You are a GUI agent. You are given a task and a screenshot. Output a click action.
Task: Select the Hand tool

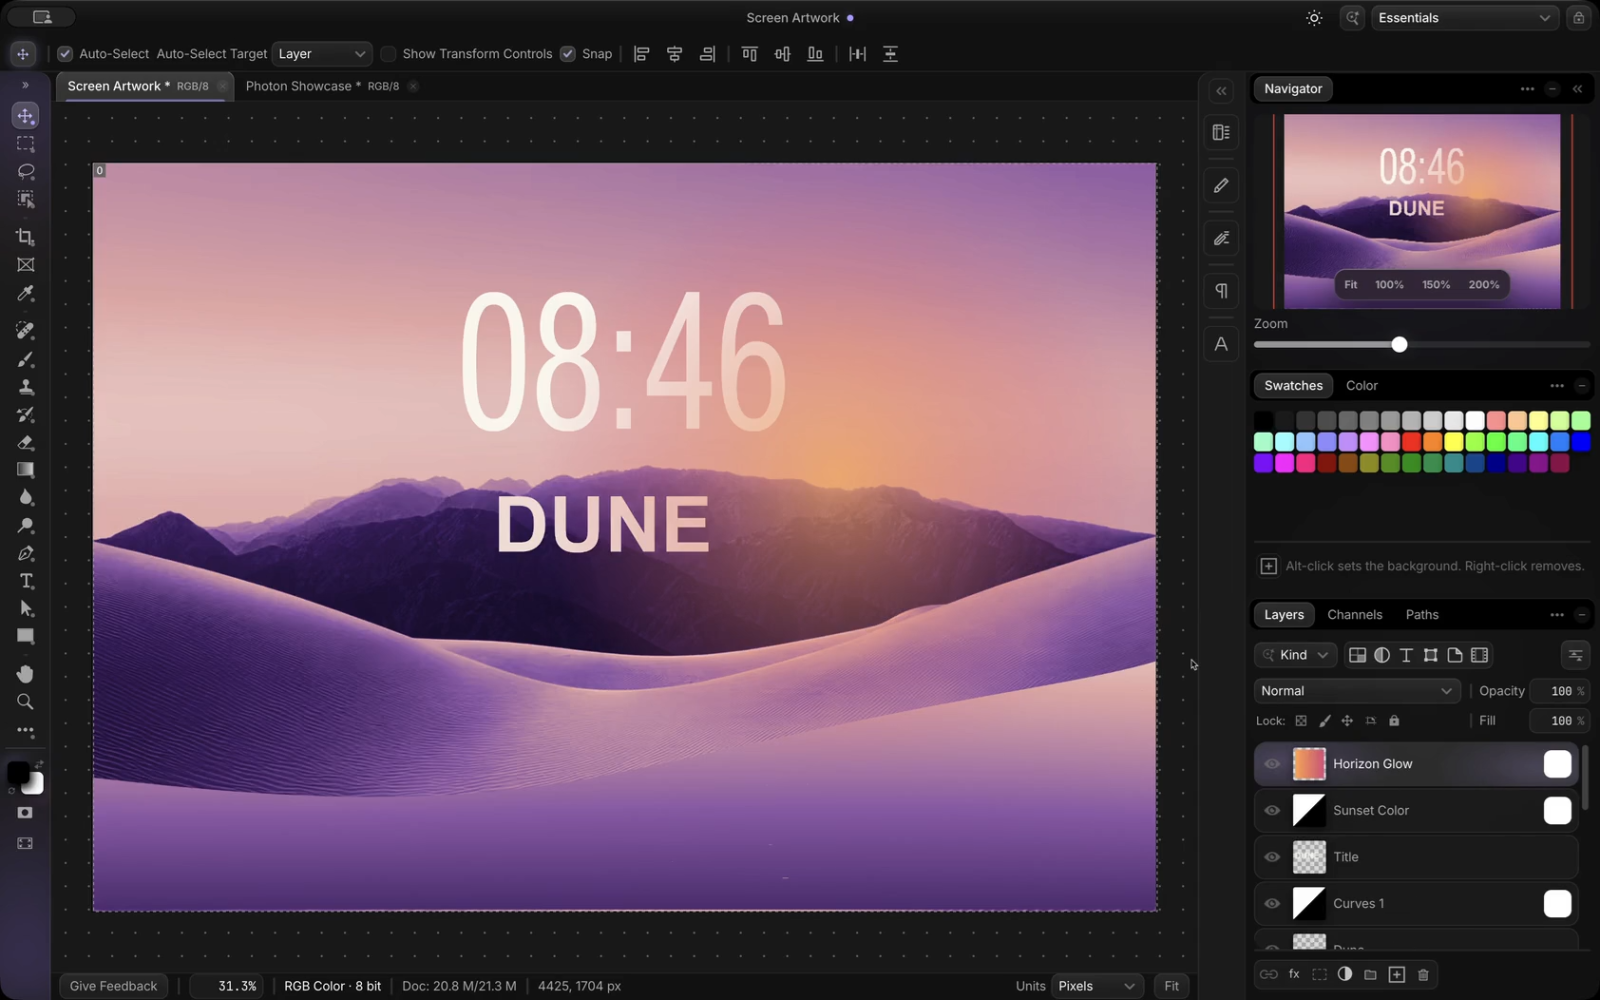click(x=25, y=673)
